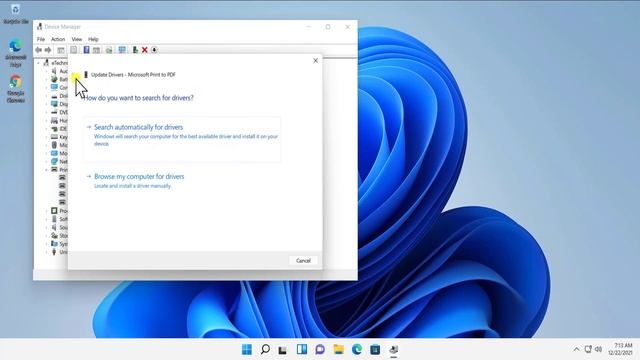The width and height of the screenshot is (640, 360).
Task: Show hidden icons tray chevron
Action: [x=576, y=349]
